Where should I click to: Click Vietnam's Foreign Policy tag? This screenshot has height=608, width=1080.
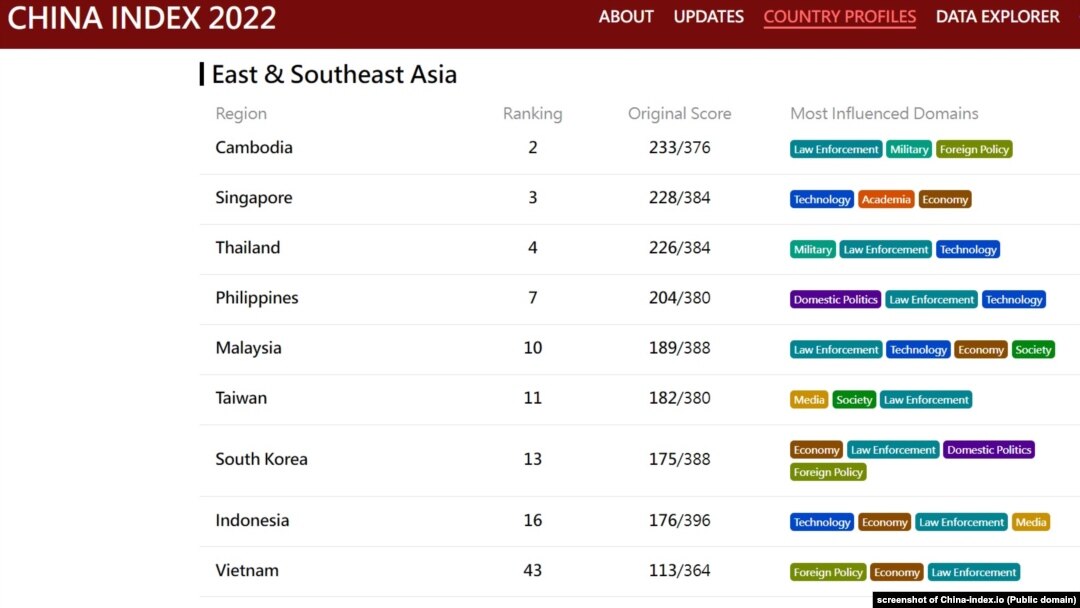click(x=828, y=573)
